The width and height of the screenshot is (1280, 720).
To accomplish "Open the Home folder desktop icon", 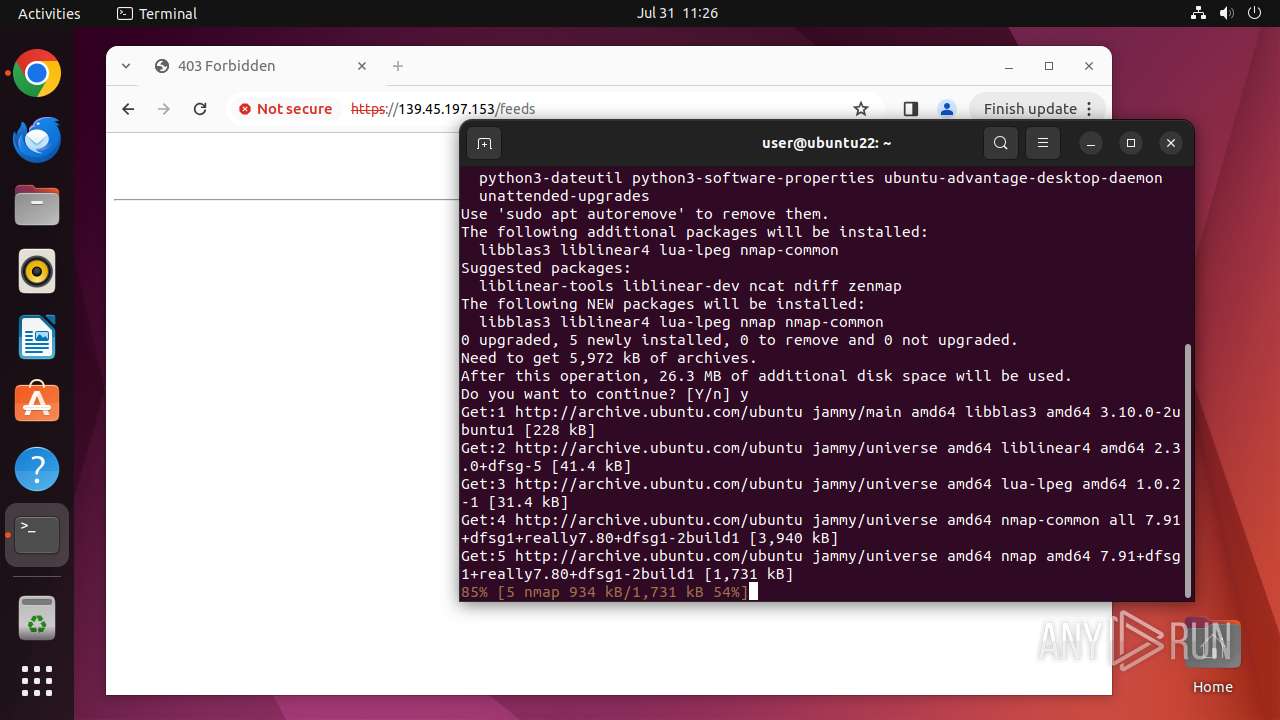I will click(x=1212, y=655).
